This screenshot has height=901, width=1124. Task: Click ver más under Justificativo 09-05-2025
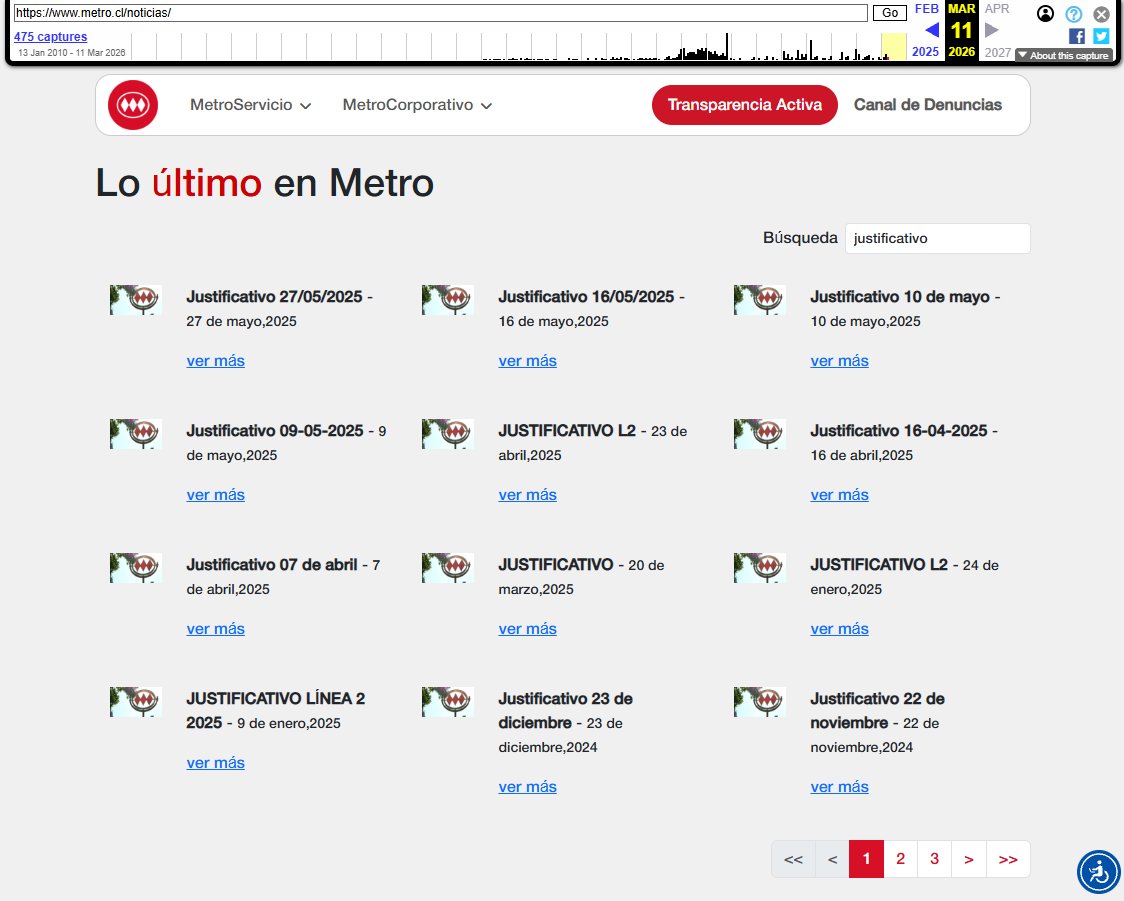216,495
